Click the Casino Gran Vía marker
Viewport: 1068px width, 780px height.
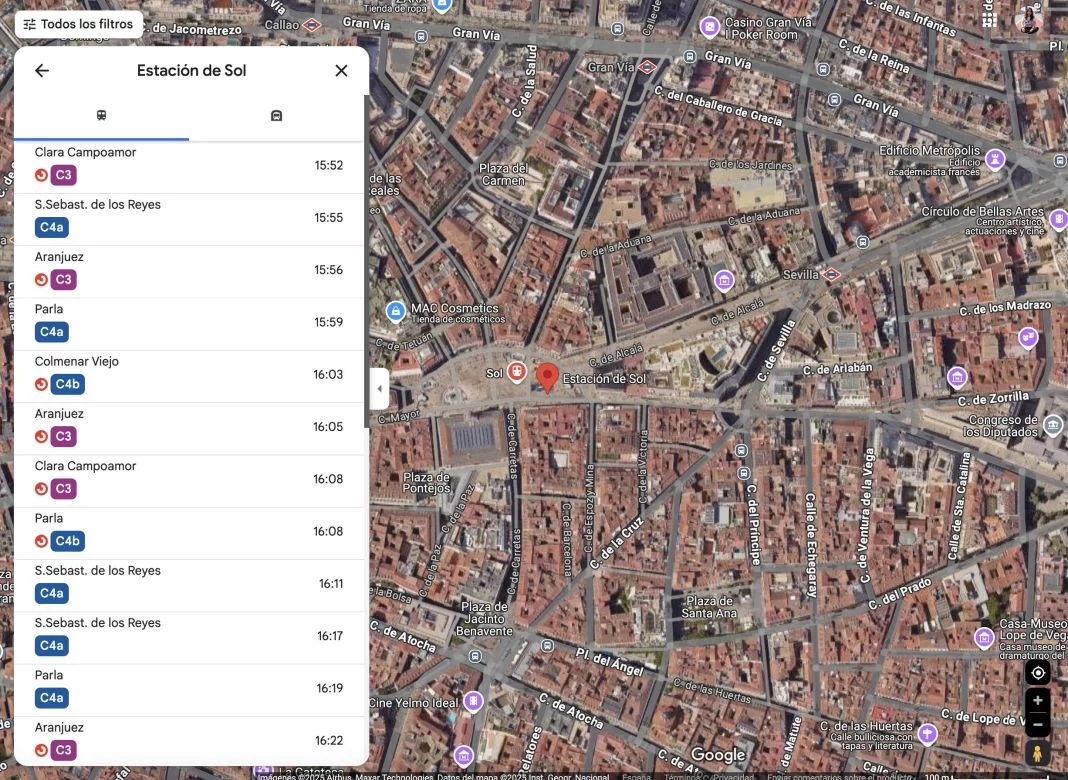coord(710,27)
